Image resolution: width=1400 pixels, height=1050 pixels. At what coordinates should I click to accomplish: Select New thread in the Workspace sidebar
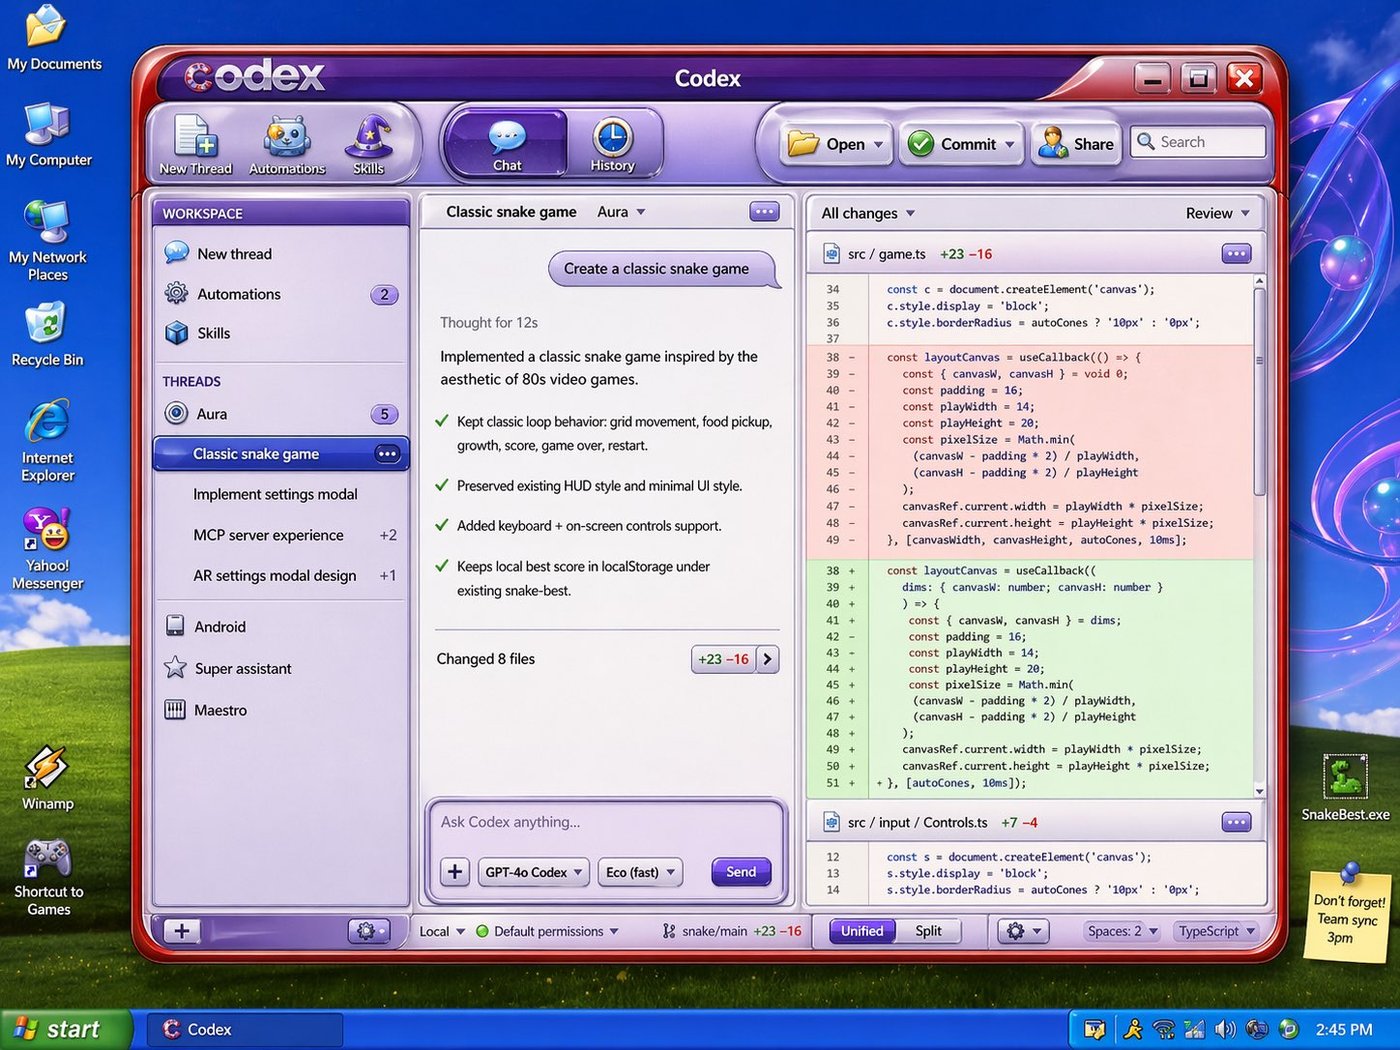coord(281,254)
